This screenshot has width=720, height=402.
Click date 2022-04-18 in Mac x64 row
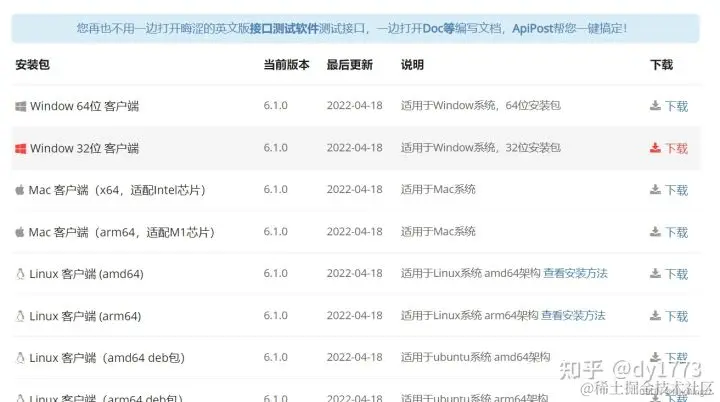pyautogui.click(x=354, y=190)
